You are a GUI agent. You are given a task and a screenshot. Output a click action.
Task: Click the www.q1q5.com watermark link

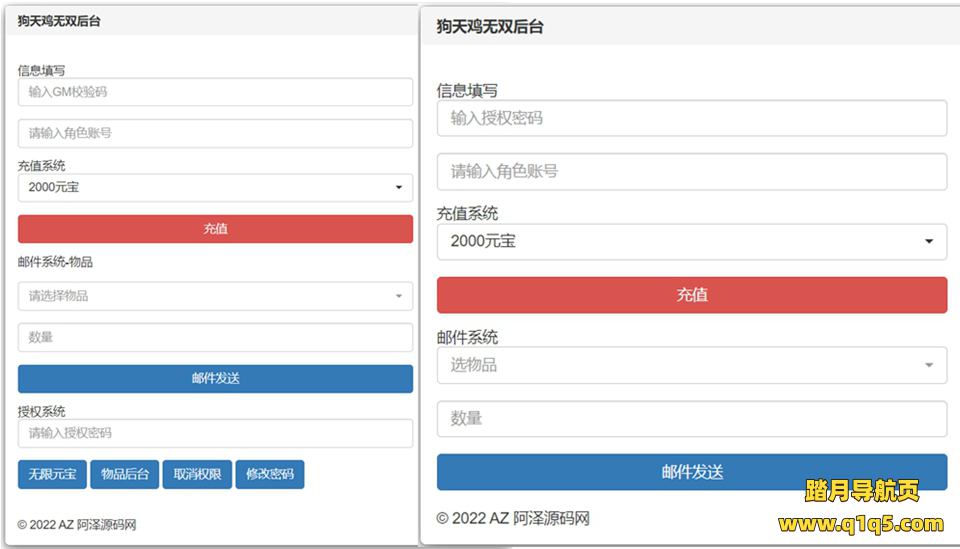click(860, 523)
